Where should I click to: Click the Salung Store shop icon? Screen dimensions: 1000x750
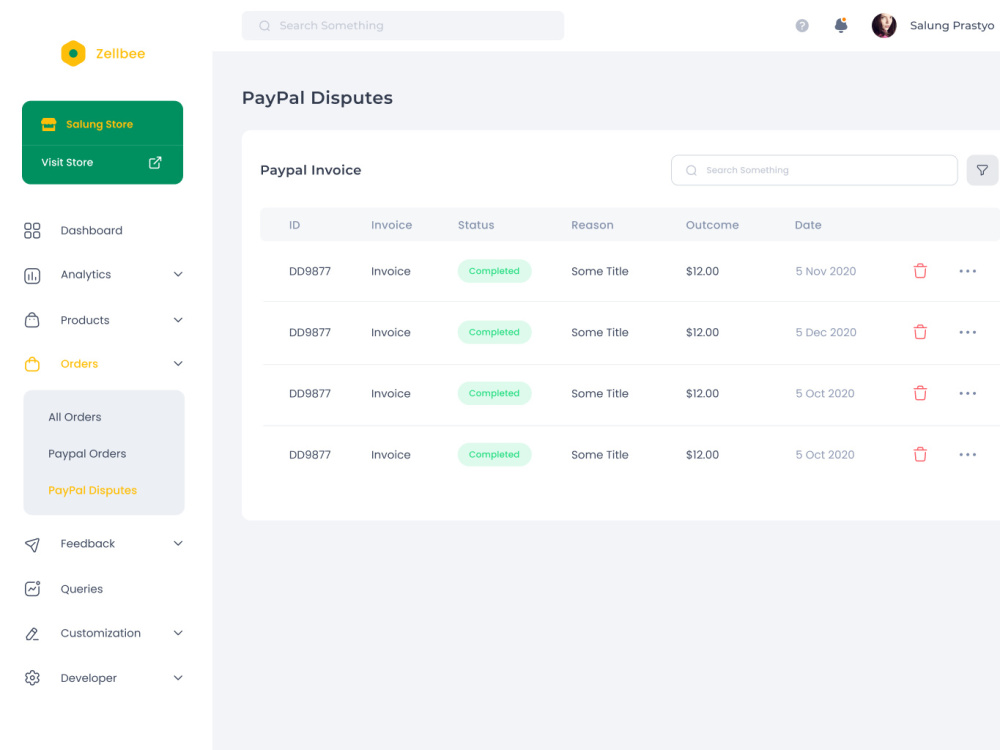coord(48,124)
